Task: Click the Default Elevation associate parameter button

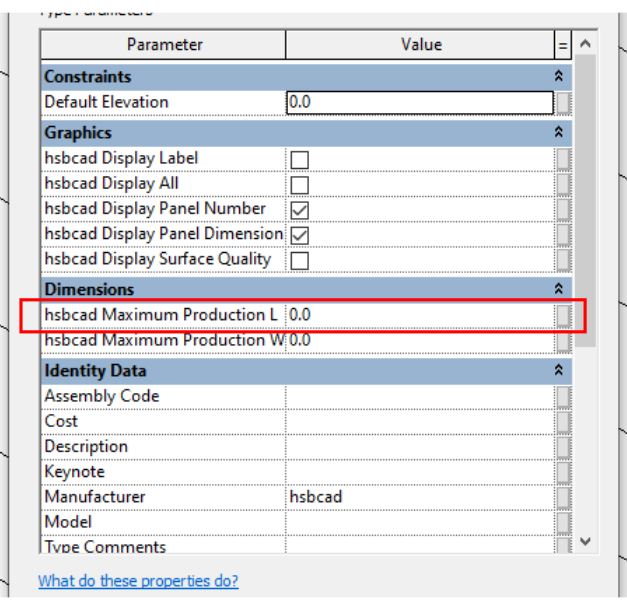Action: (564, 102)
